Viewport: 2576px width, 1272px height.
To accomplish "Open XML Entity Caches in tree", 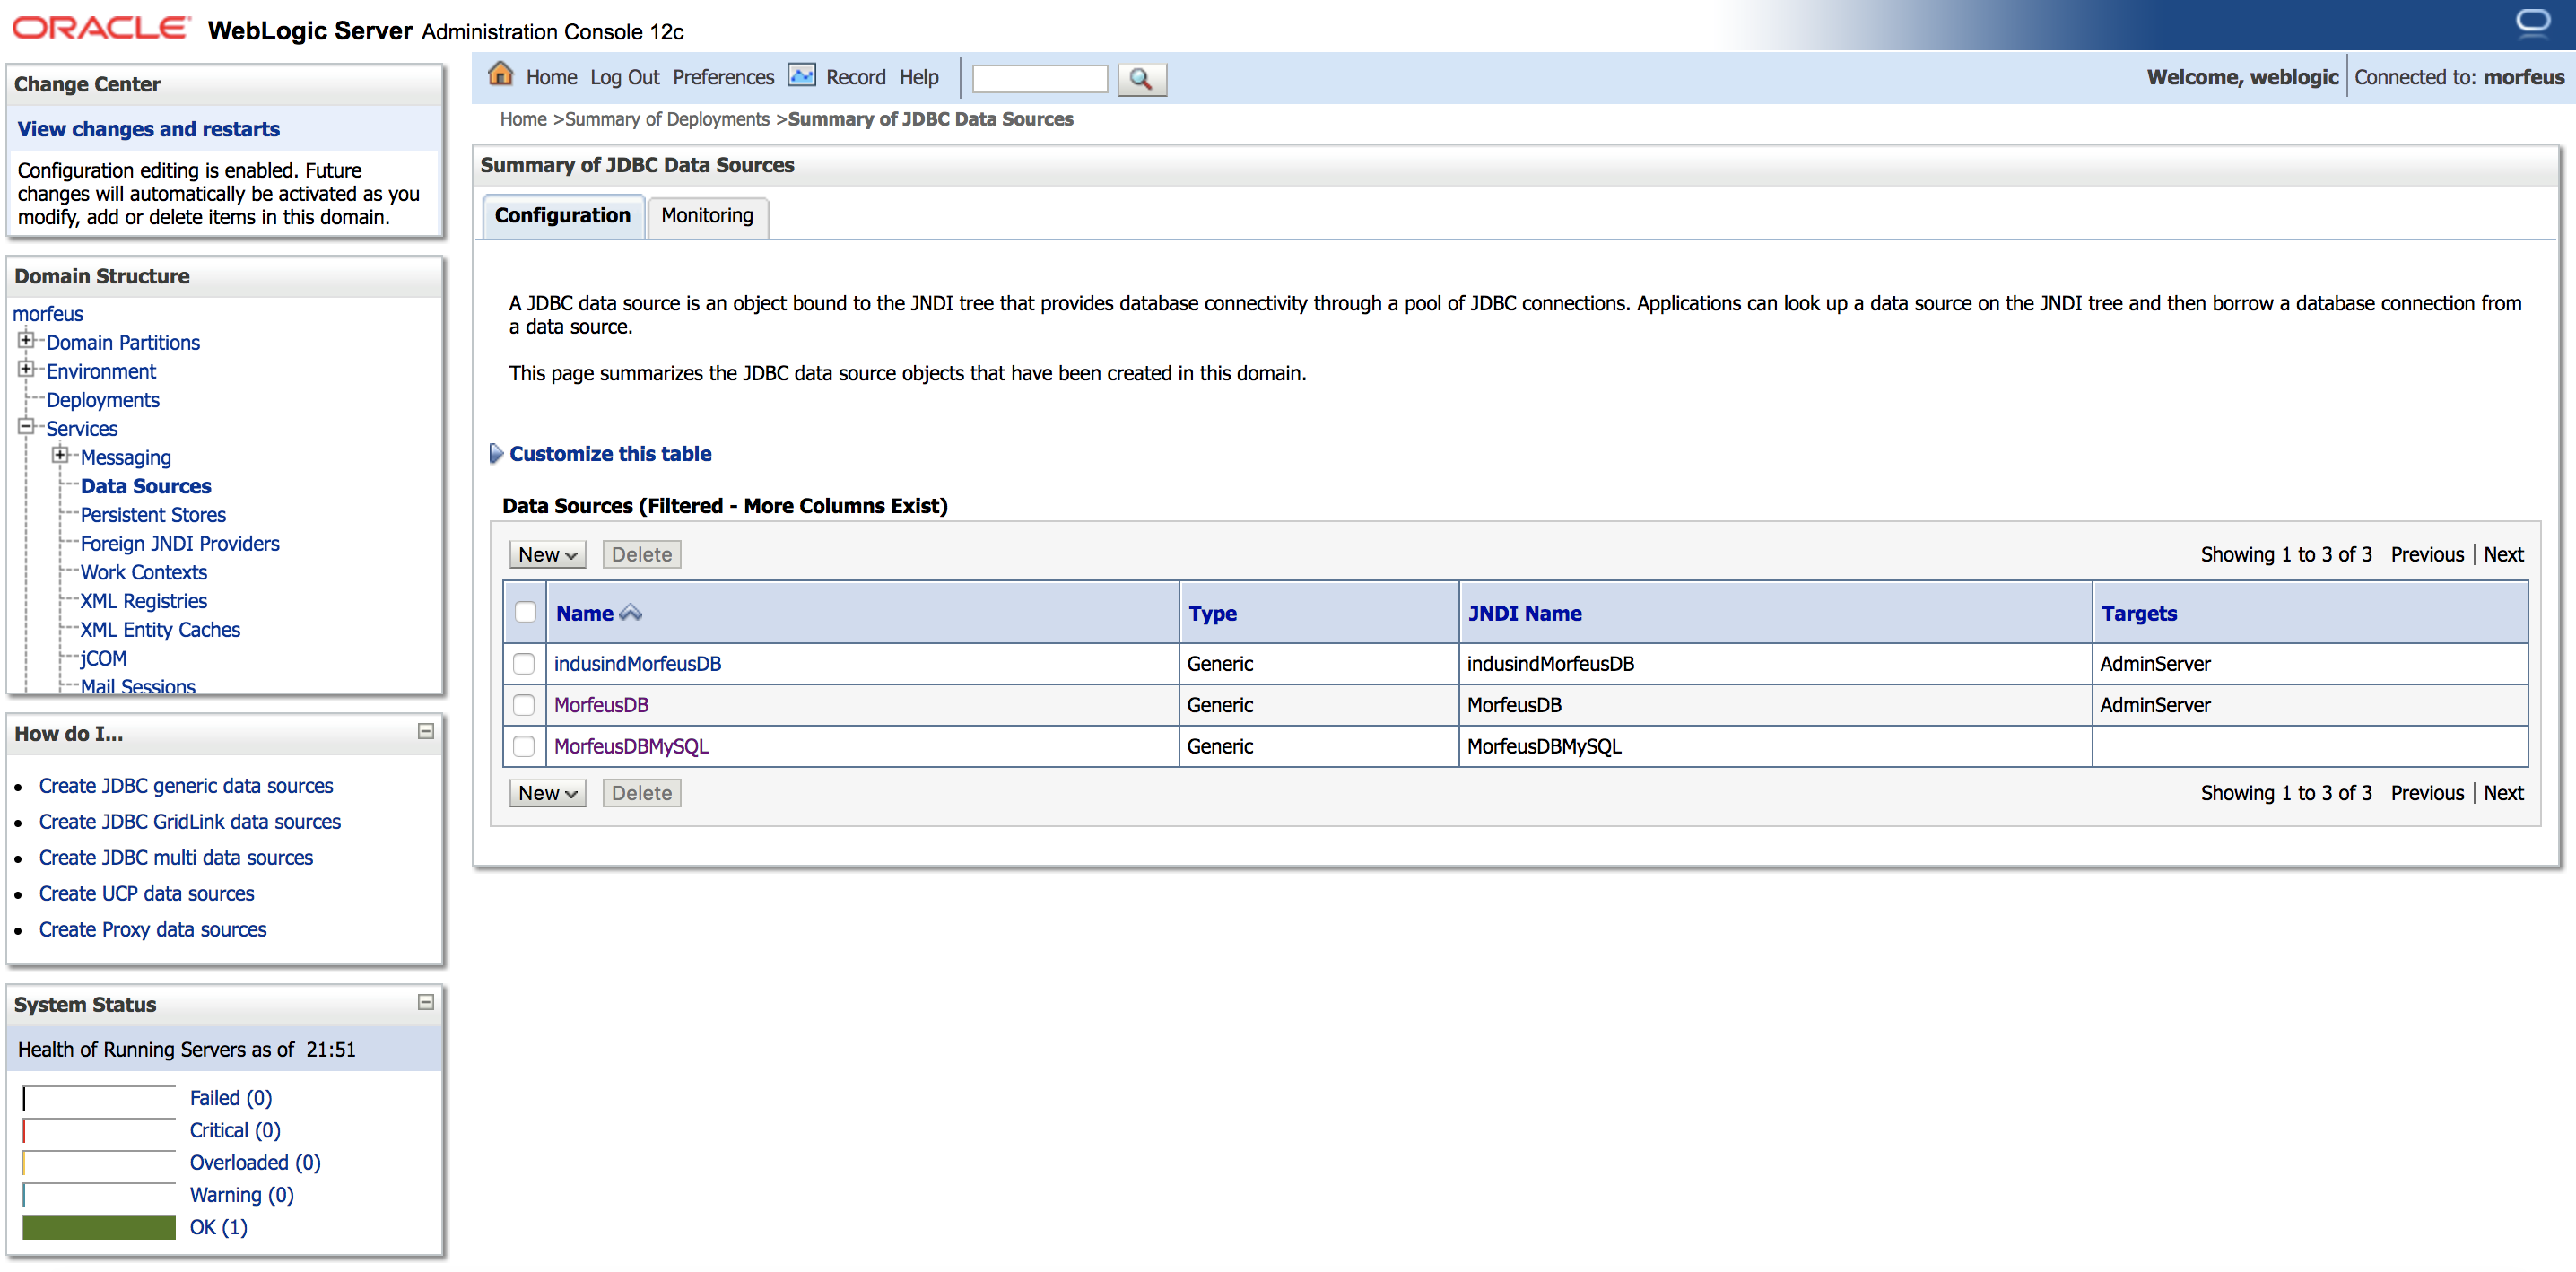I will click(x=160, y=630).
